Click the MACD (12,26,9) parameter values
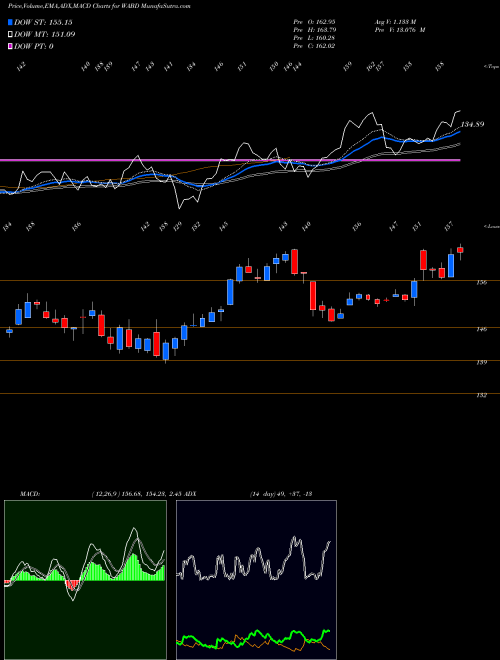Viewport: 500px width, 660px height. (136, 494)
